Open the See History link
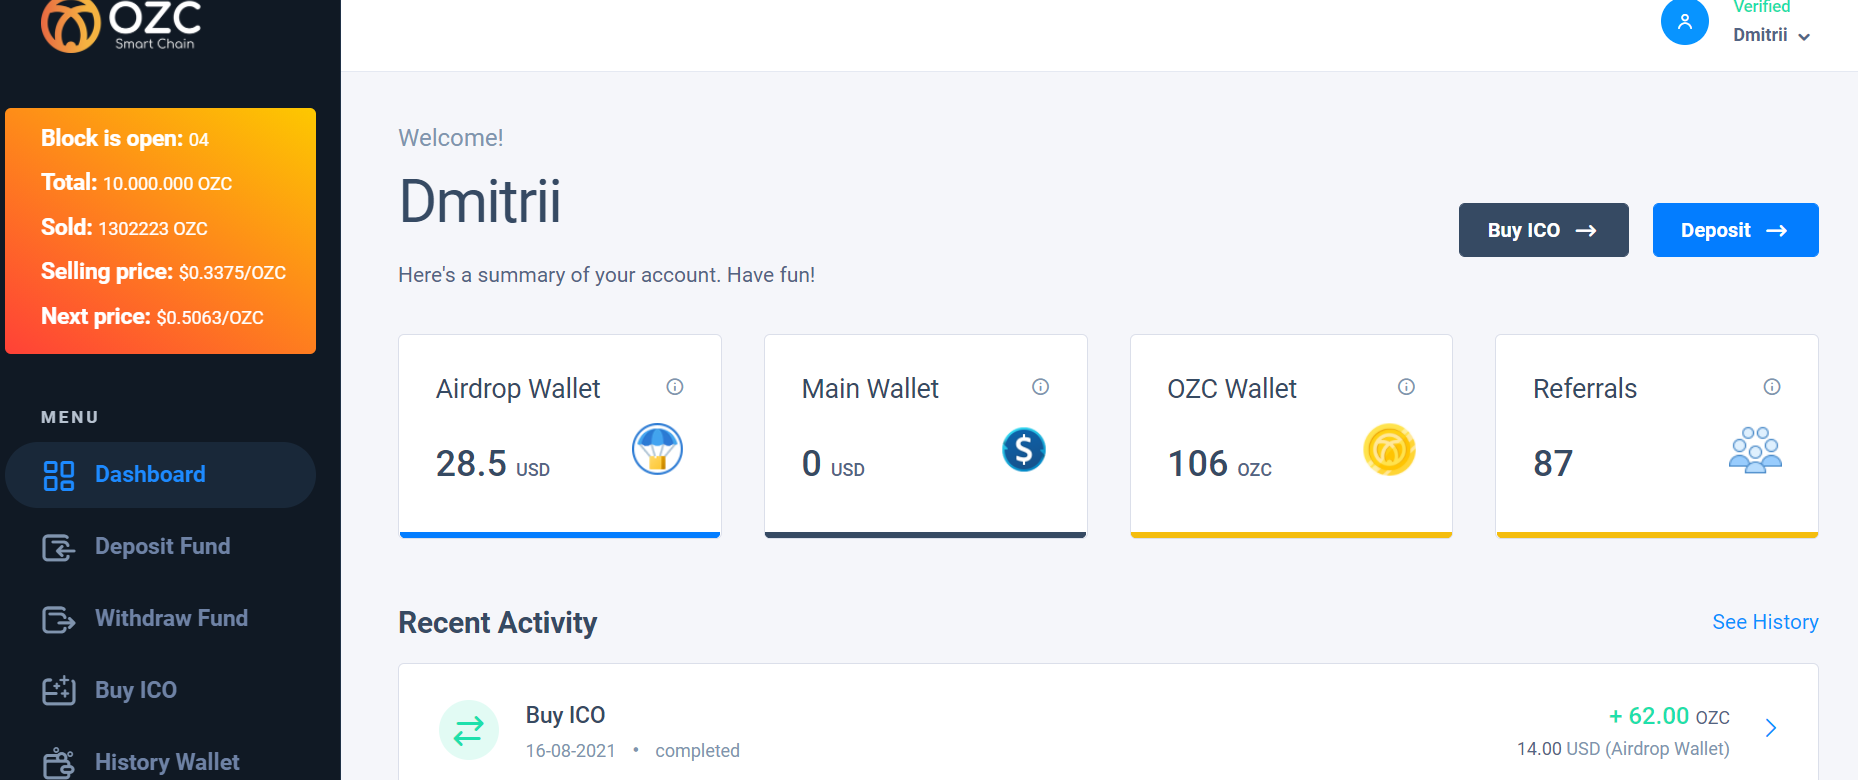 coord(1765,622)
